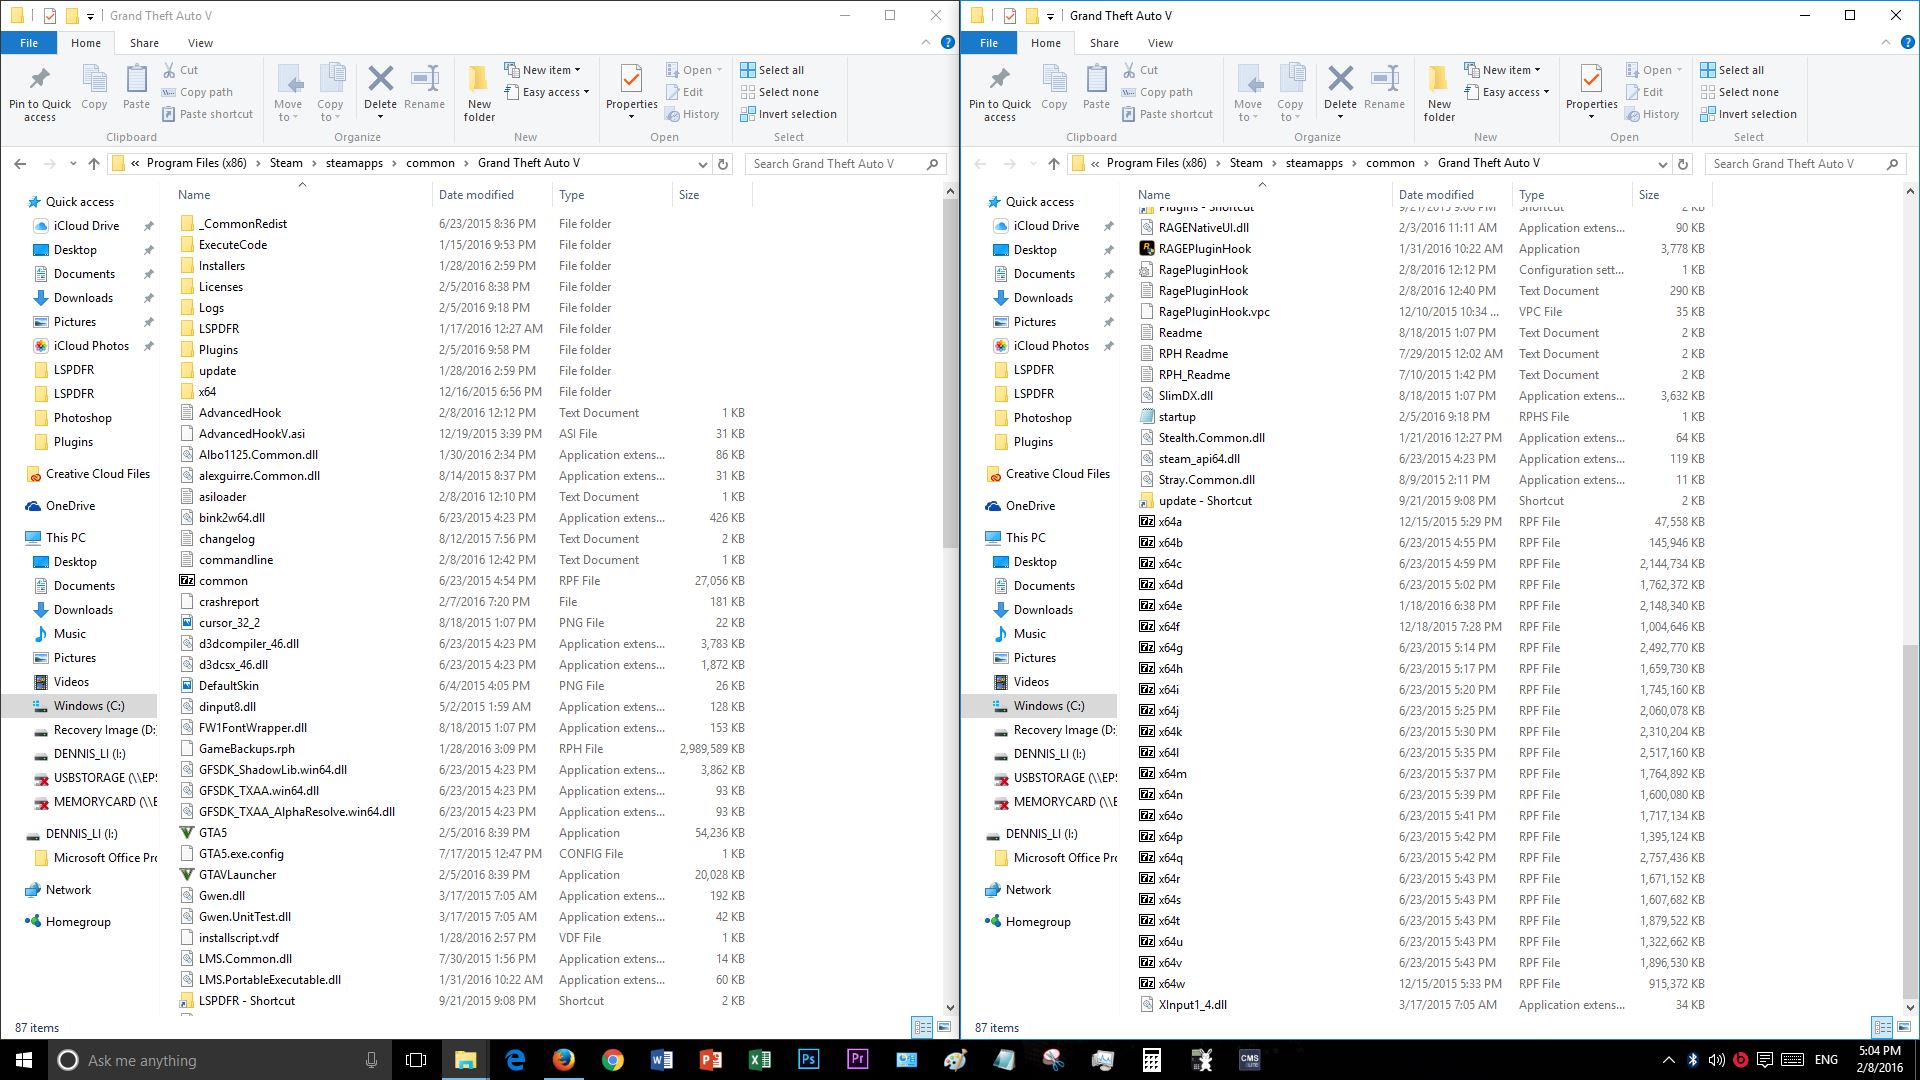Viewport: 1920px width, 1080px height.
Task: Click Pin to Quick access in right window
Action: [x=999, y=92]
